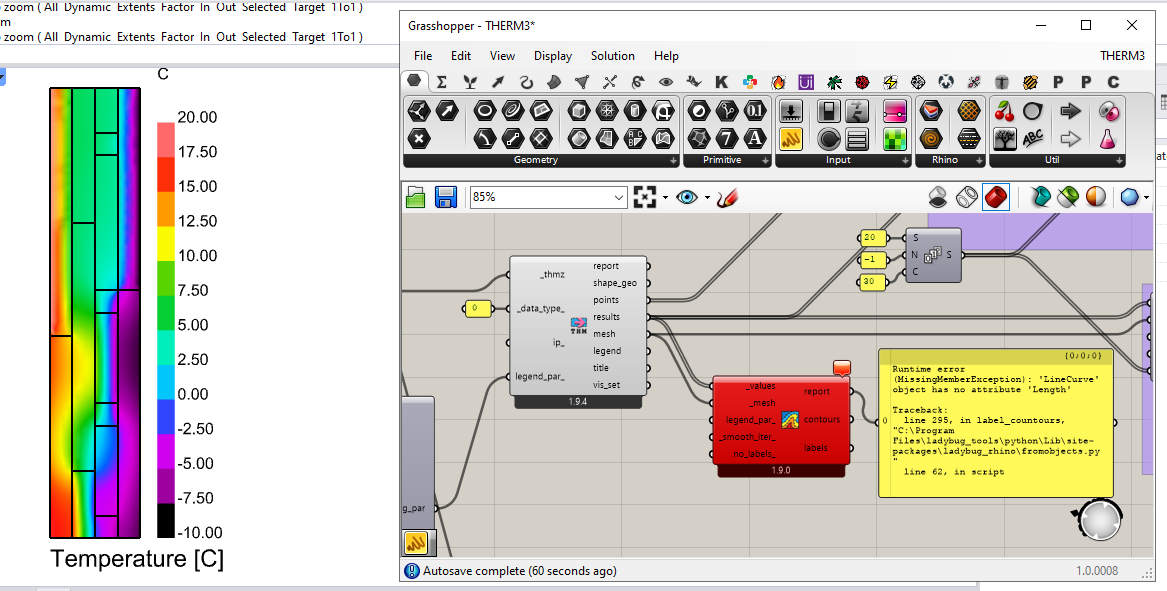Open the Solution menu
The height and width of the screenshot is (591, 1167).
pyautogui.click(x=612, y=56)
